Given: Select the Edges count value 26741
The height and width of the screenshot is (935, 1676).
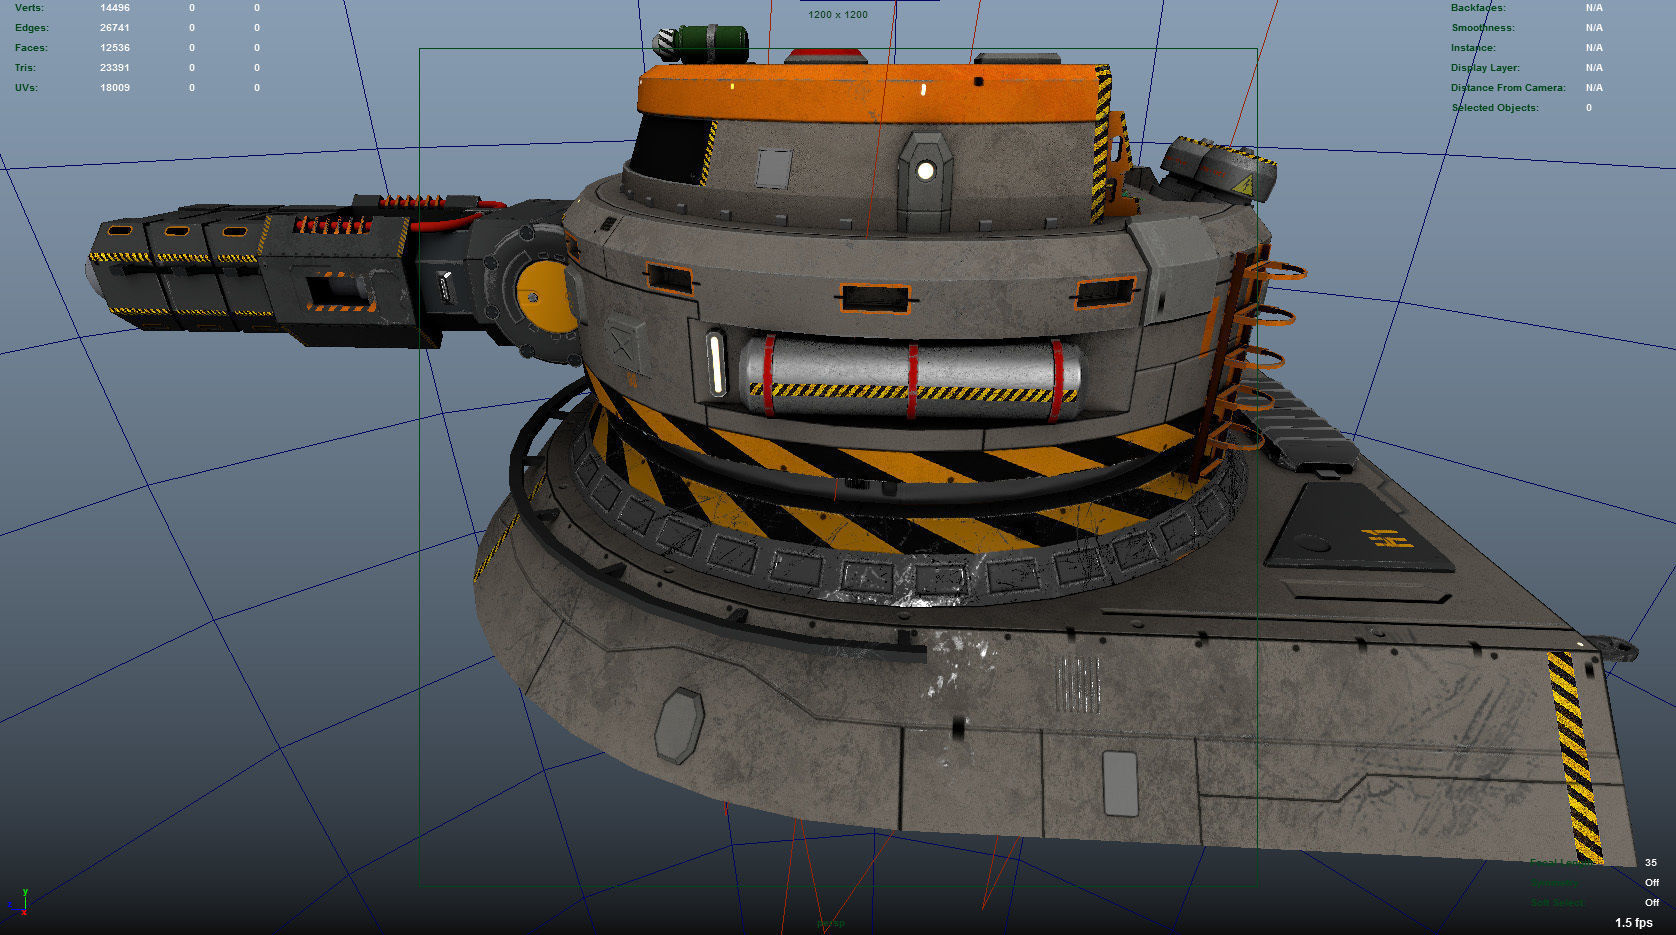Looking at the screenshot, I should (x=115, y=28).
